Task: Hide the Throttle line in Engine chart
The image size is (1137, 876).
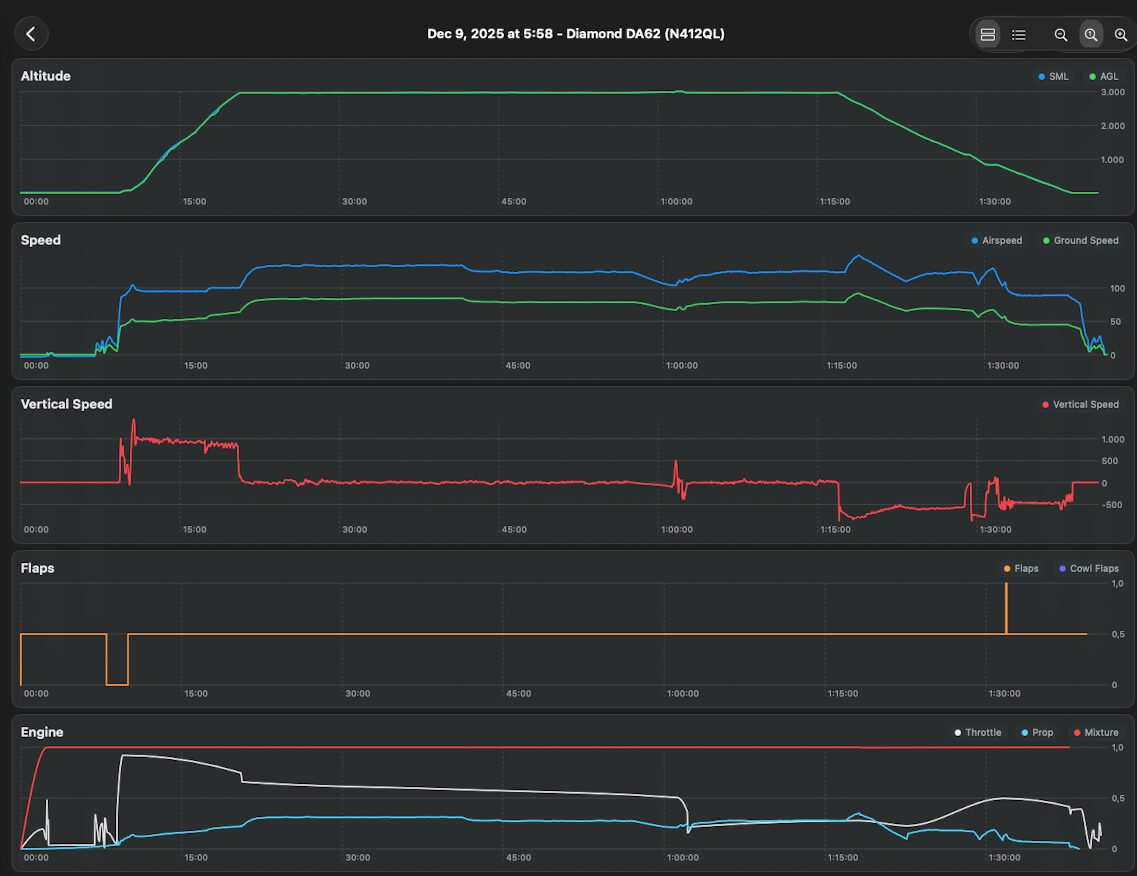Action: tap(977, 733)
